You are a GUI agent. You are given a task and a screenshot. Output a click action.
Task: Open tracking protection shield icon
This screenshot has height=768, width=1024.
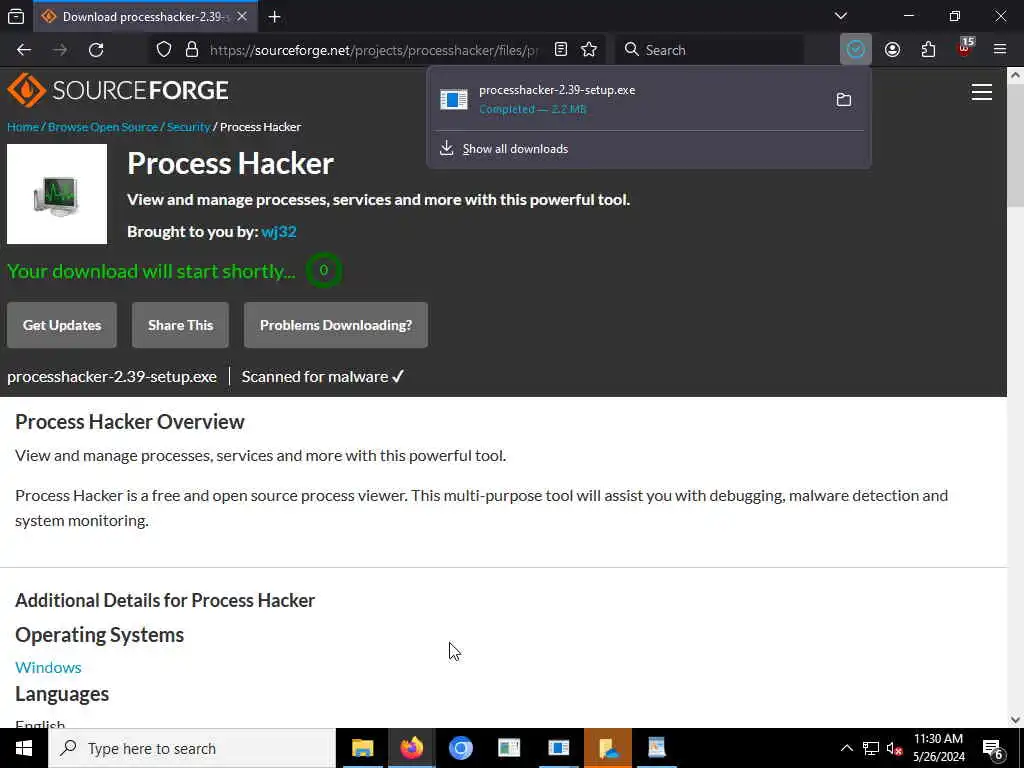click(164, 50)
